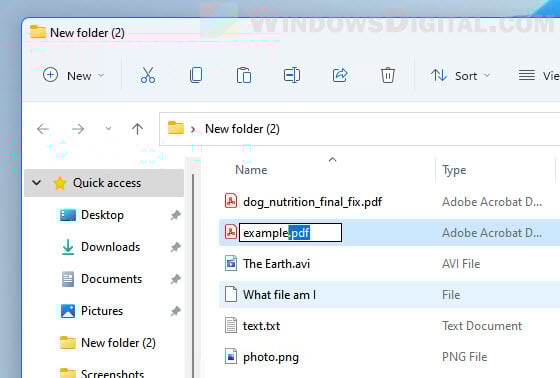Click the Cut scissors icon
Viewport: 560px width, 378px height.
tap(148, 75)
